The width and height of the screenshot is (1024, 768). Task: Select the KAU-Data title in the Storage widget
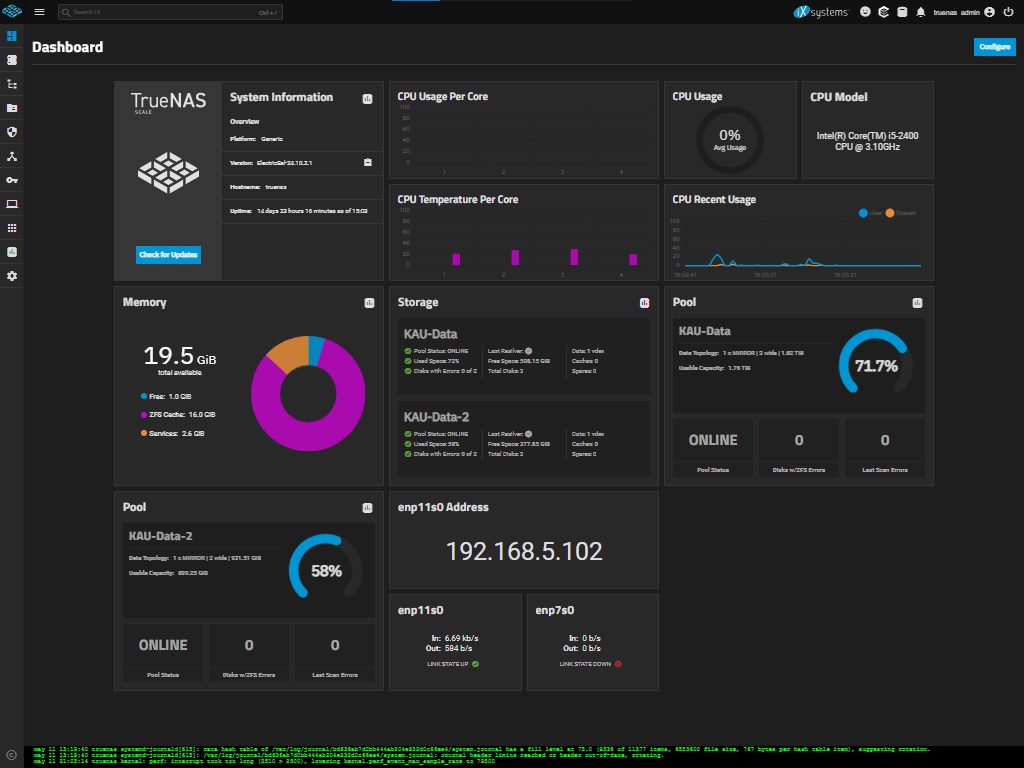pyautogui.click(x=430, y=334)
